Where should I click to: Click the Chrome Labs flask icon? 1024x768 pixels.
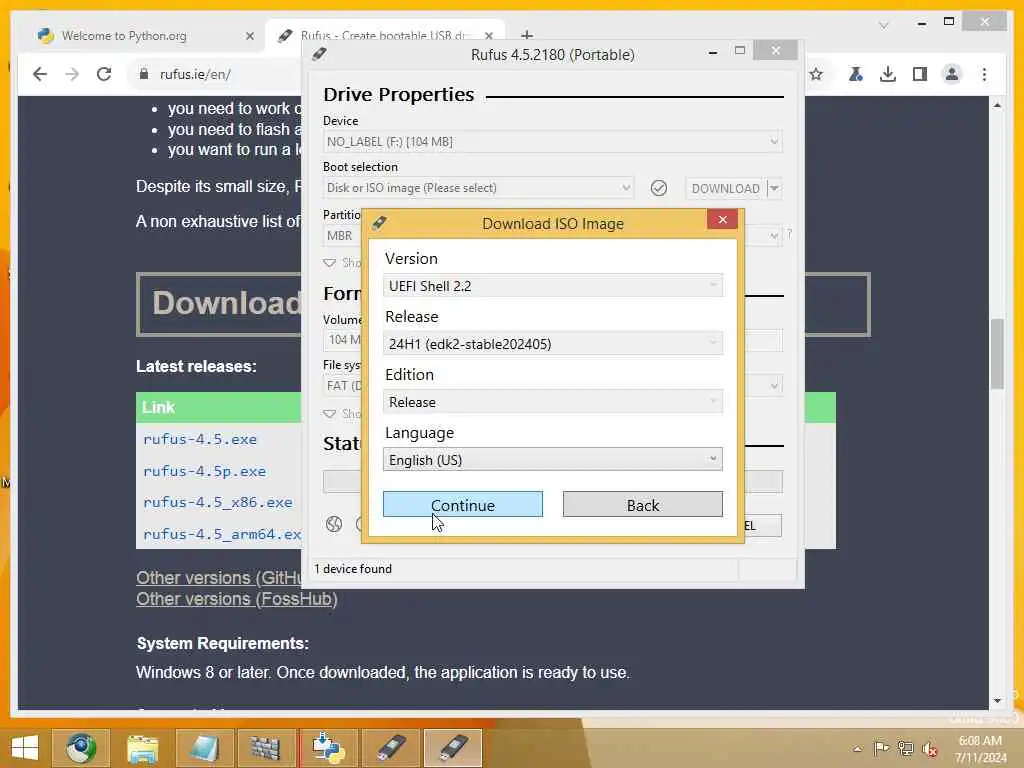pos(855,74)
